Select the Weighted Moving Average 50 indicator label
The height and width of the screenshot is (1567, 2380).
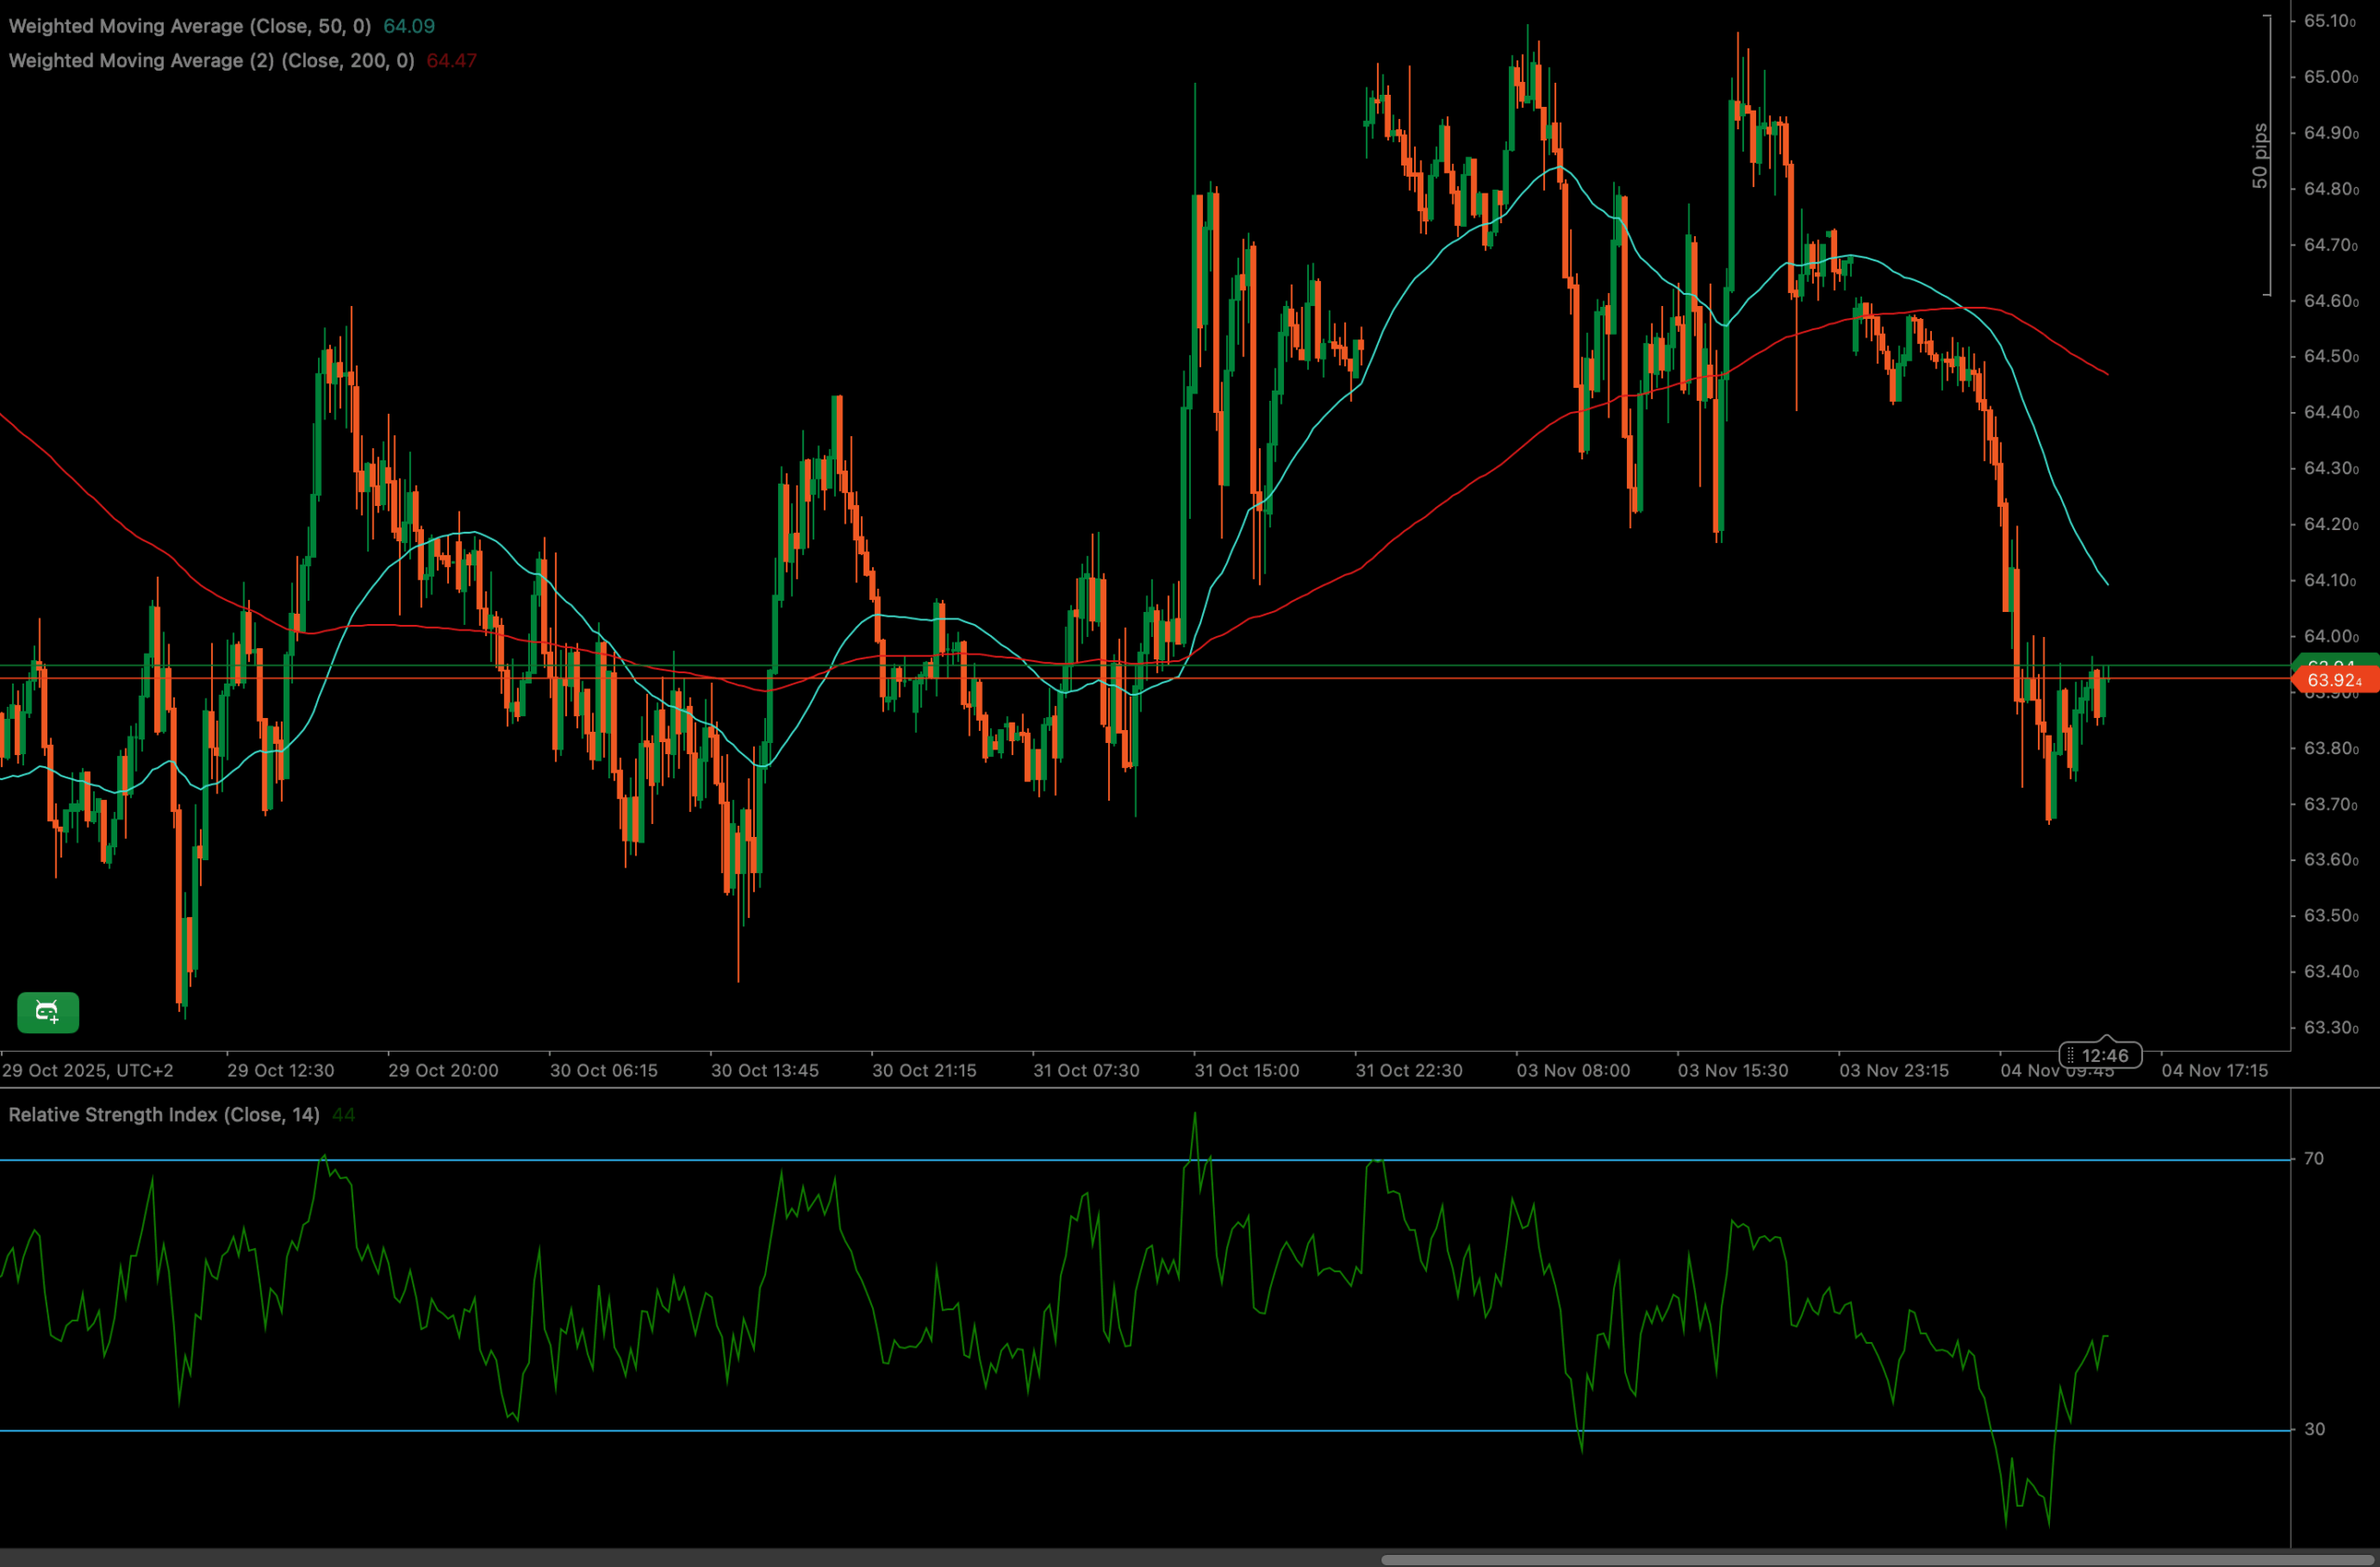pyautogui.click(x=189, y=26)
